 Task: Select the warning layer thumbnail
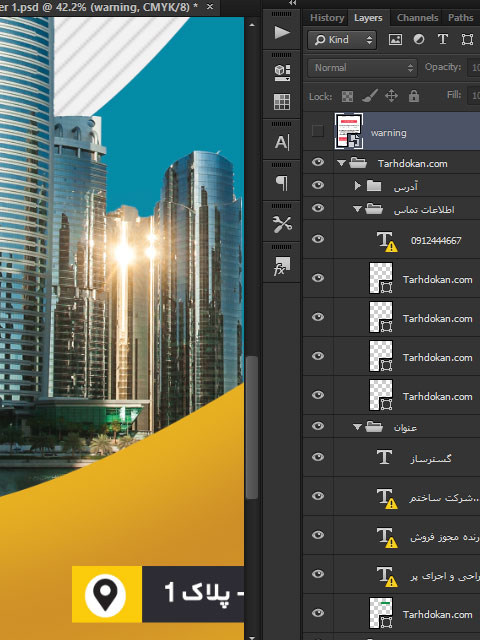349,131
